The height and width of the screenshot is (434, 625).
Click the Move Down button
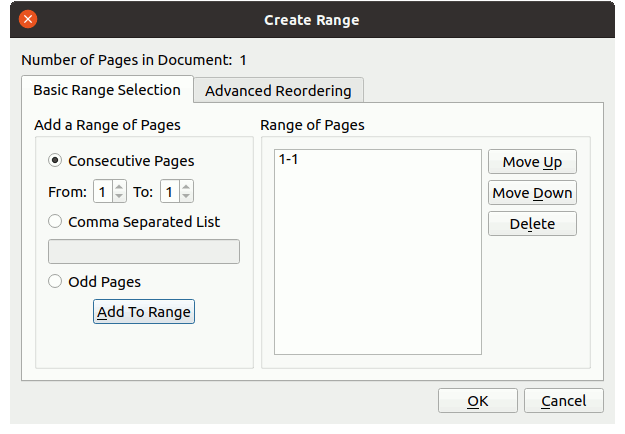[x=532, y=193]
